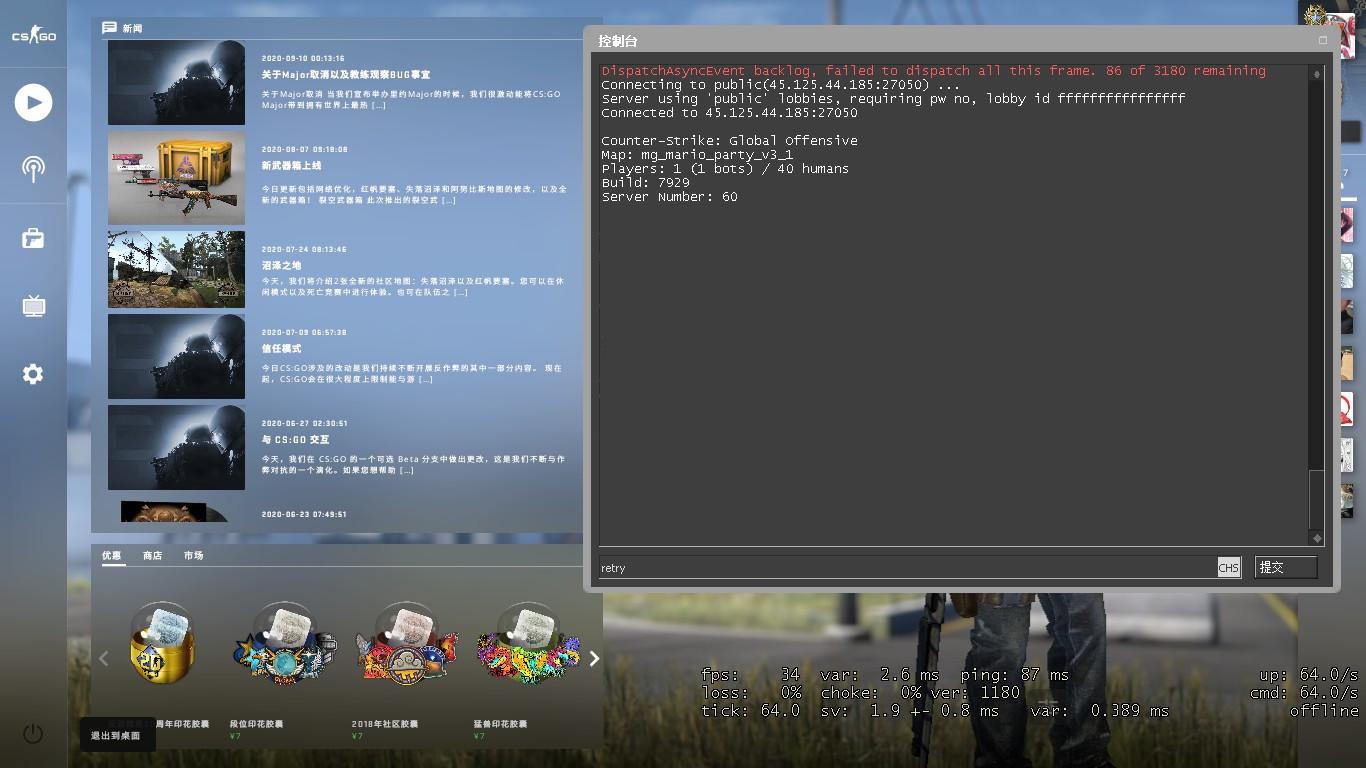This screenshot has width=1366, height=768.
Task: Switch to the 商店 store tab
Action: [x=153, y=555]
